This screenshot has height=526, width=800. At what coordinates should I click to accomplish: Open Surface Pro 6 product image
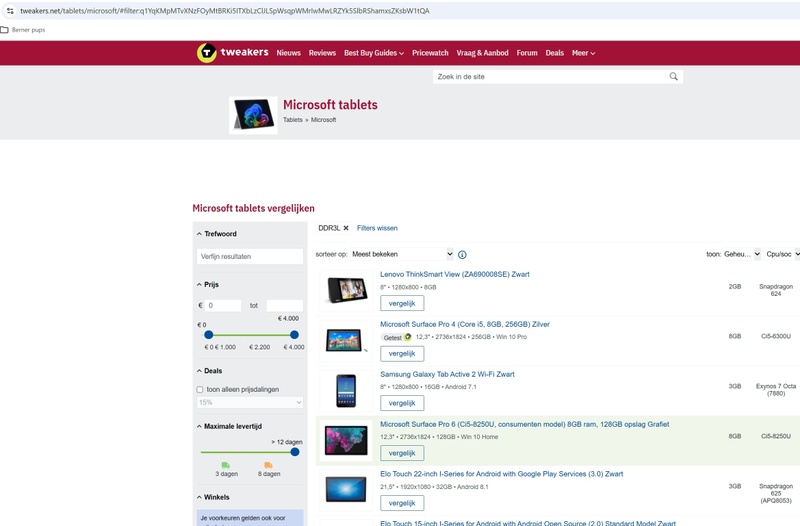click(x=347, y=440)
